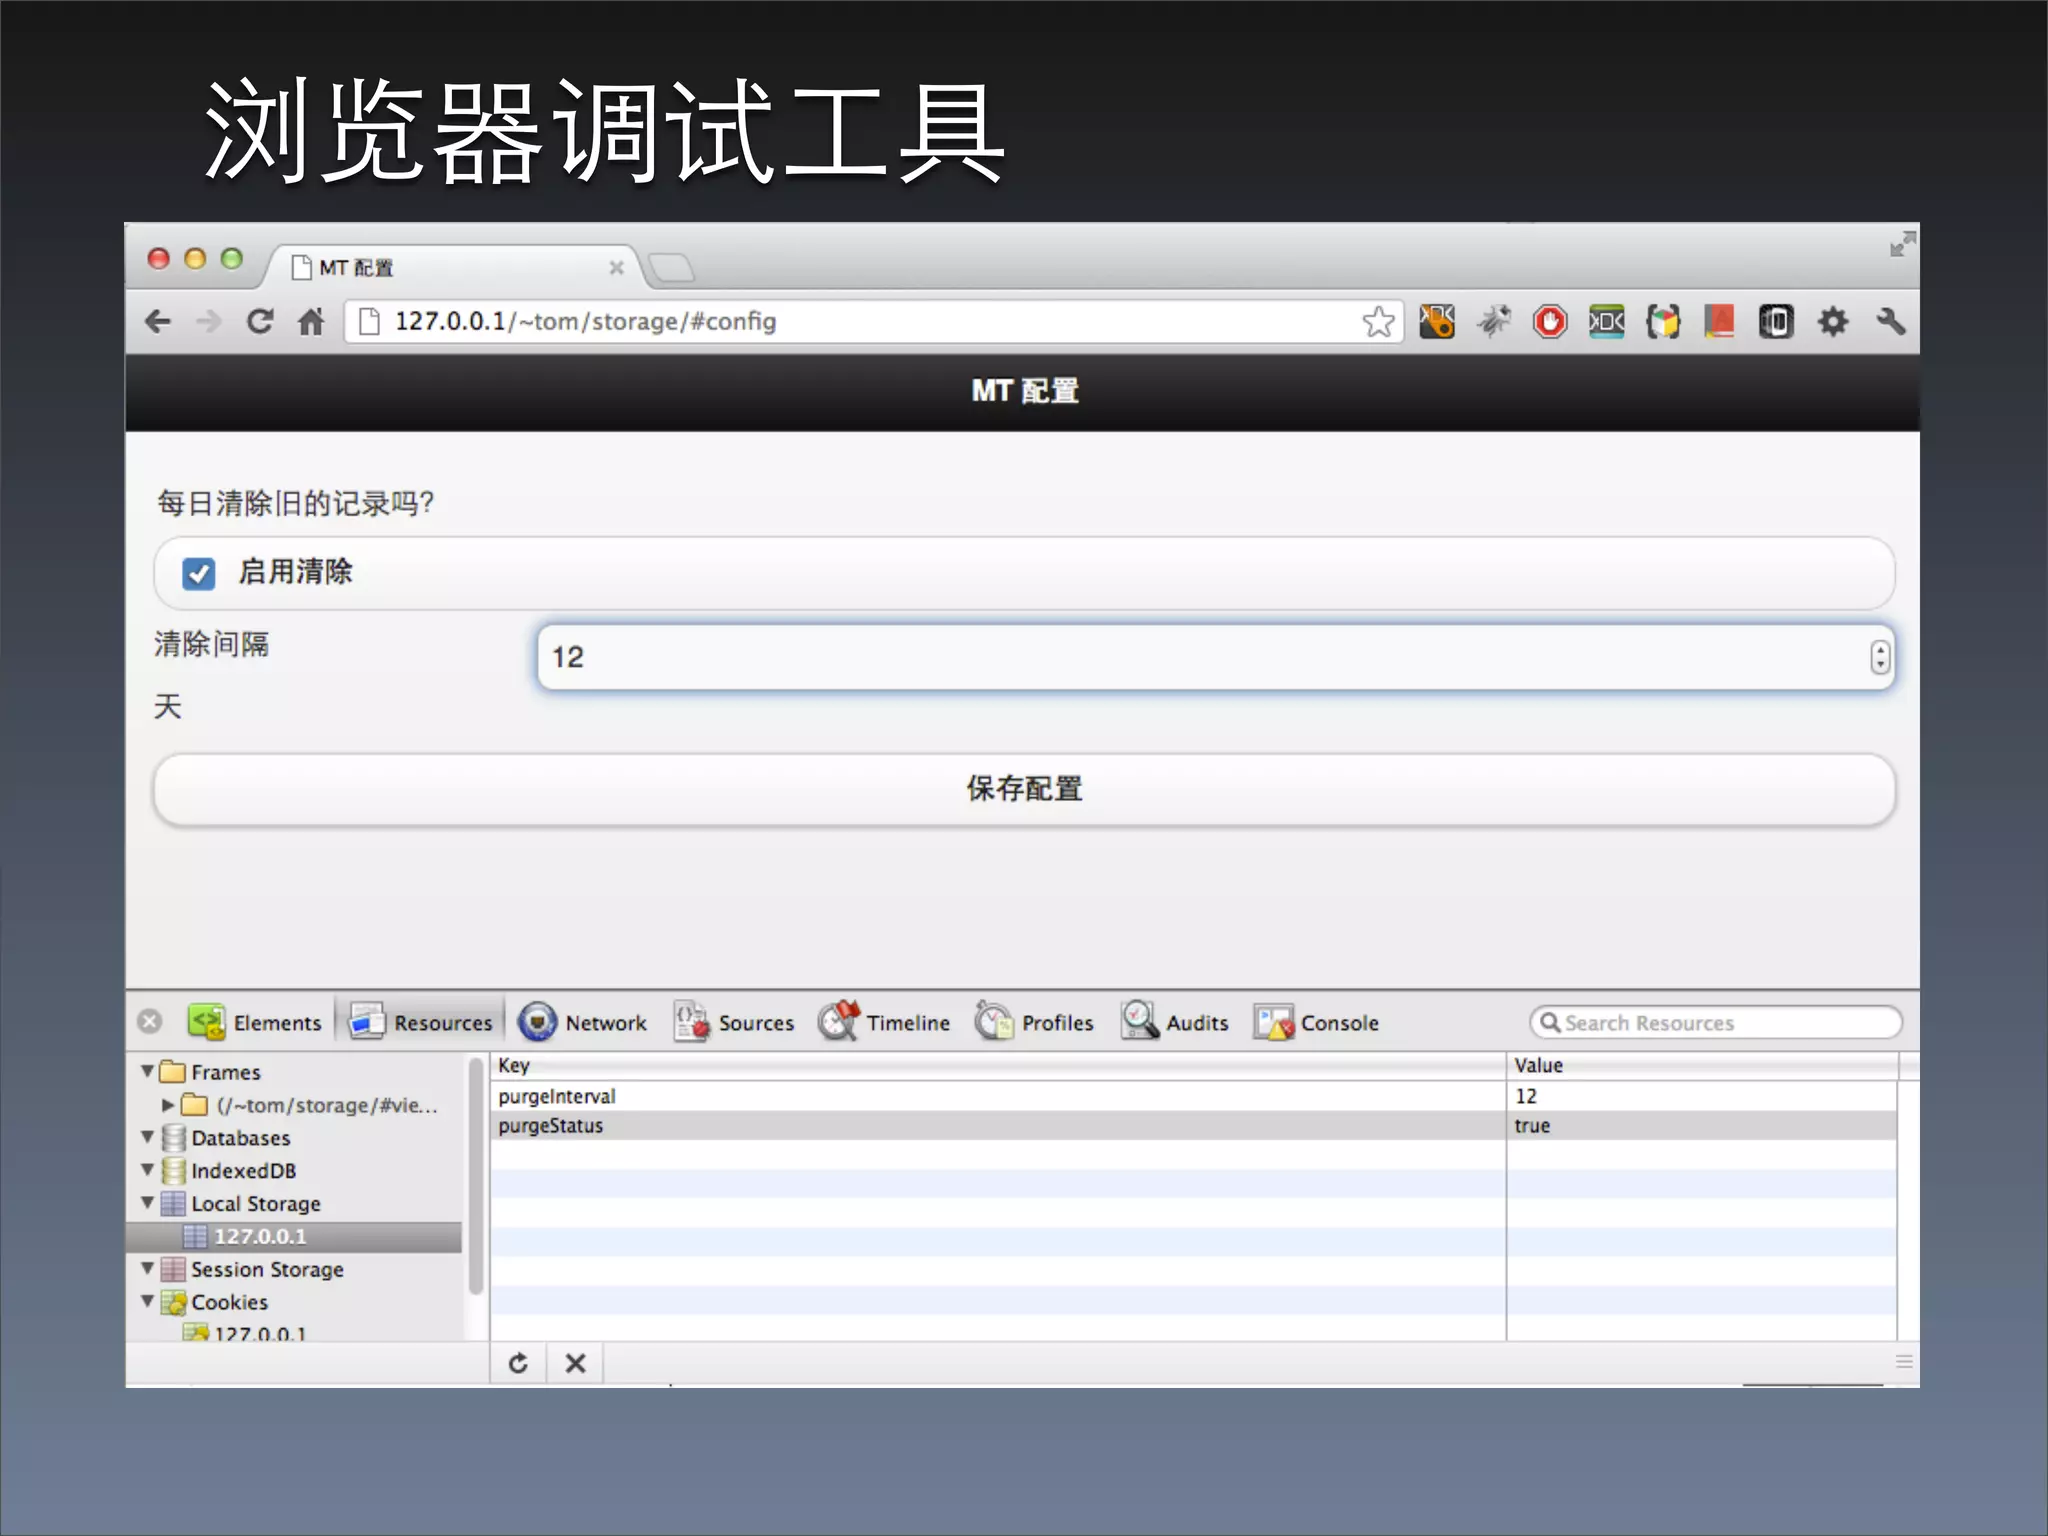Click the red AdBlock extension icon

pos(1550,322)
